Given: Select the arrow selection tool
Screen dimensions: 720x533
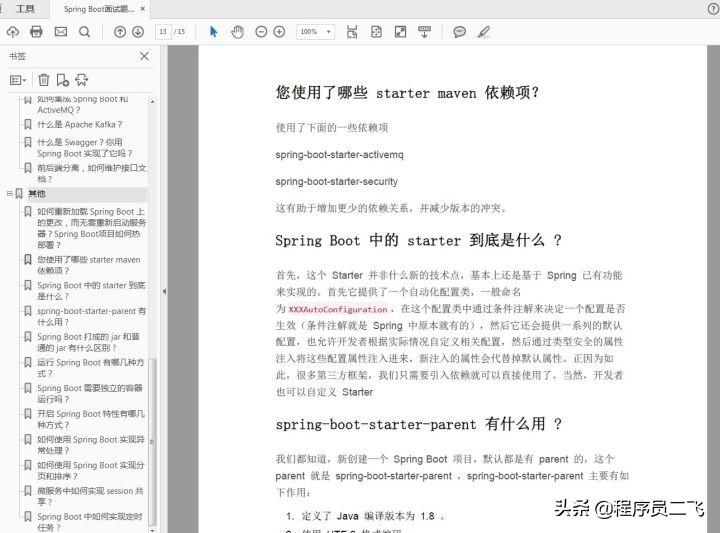Looking at the screenshot, I should click(214, 32).
